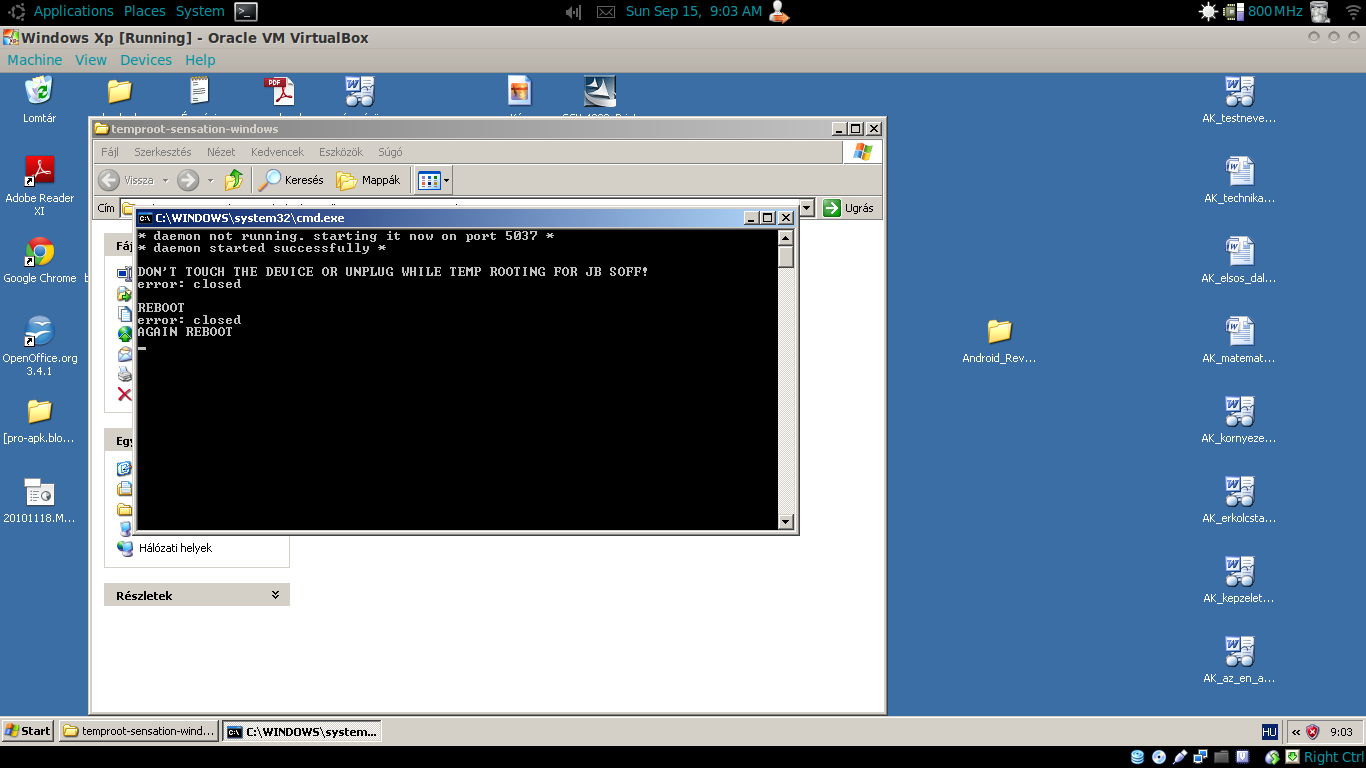The height and width of the screenshot is (768, 1366).
Task: Click the Ugrás go button
Action: (x=849, y=208)
